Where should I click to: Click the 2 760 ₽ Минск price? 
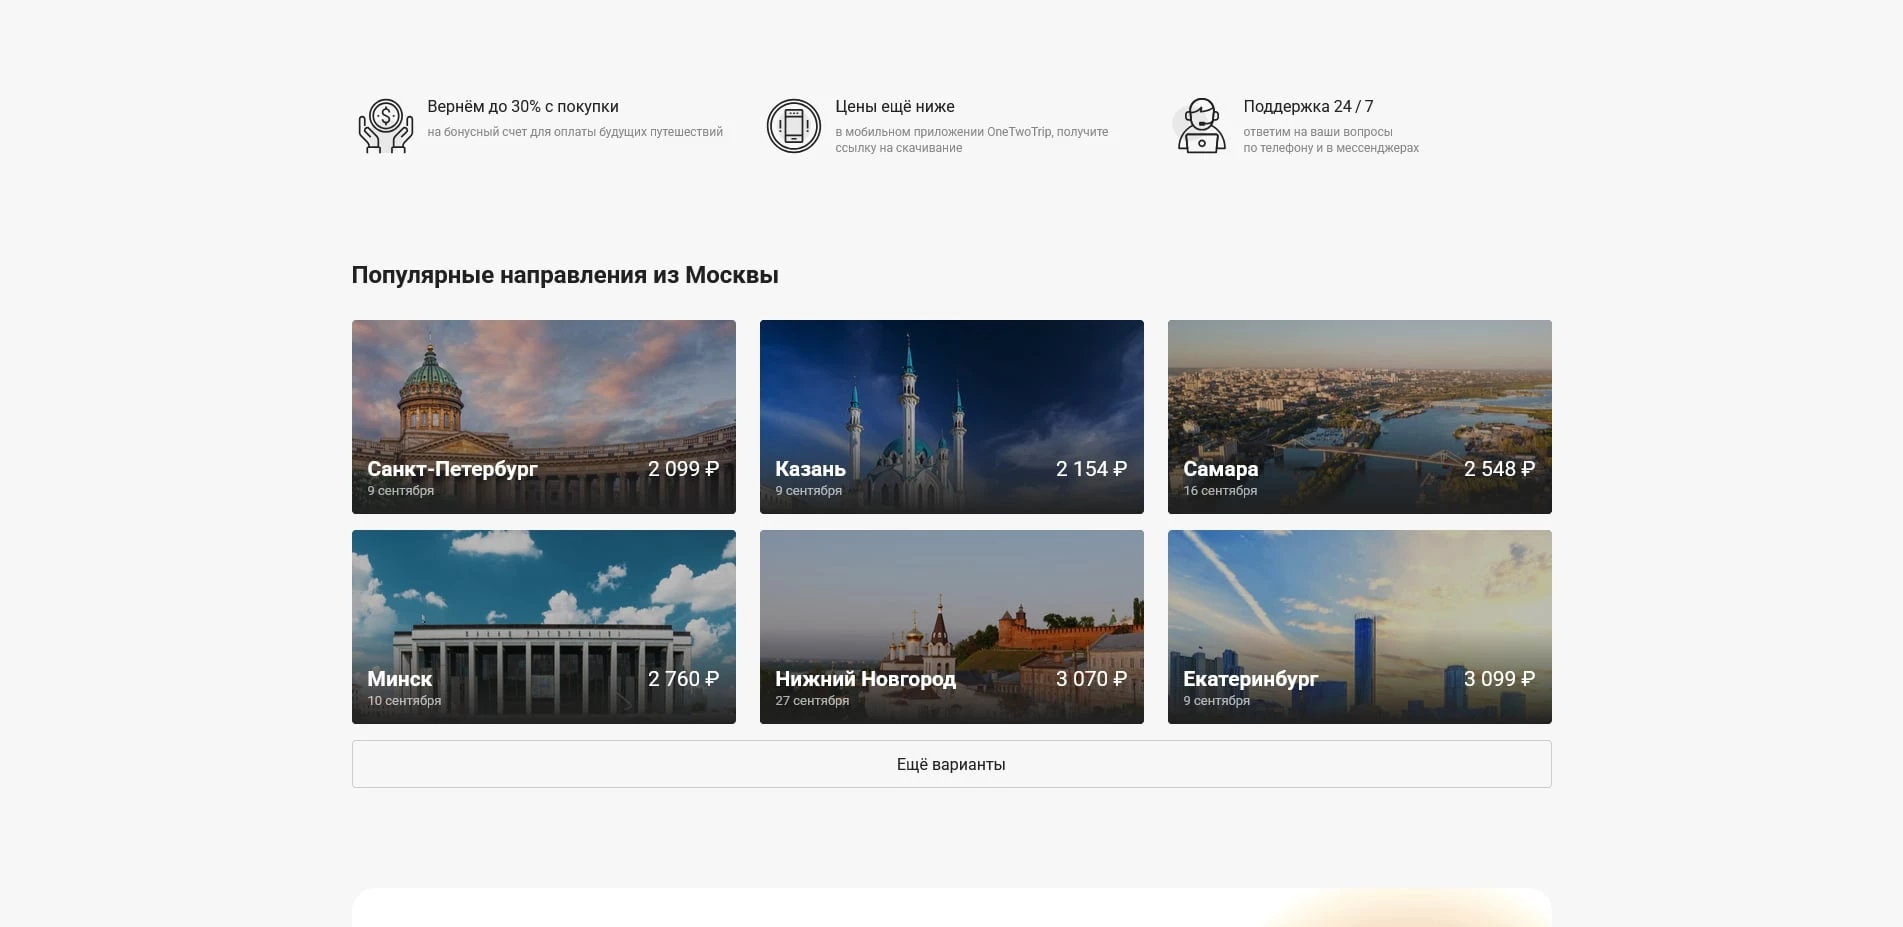click(683, 679)
